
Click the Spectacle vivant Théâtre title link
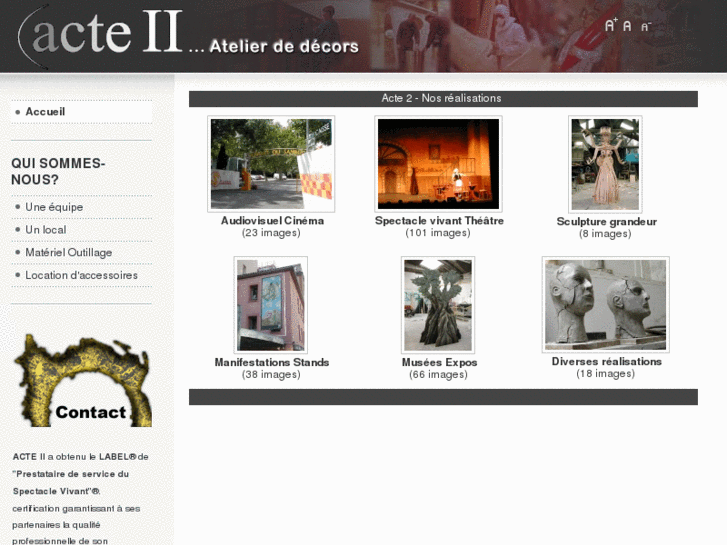point(439,221)
